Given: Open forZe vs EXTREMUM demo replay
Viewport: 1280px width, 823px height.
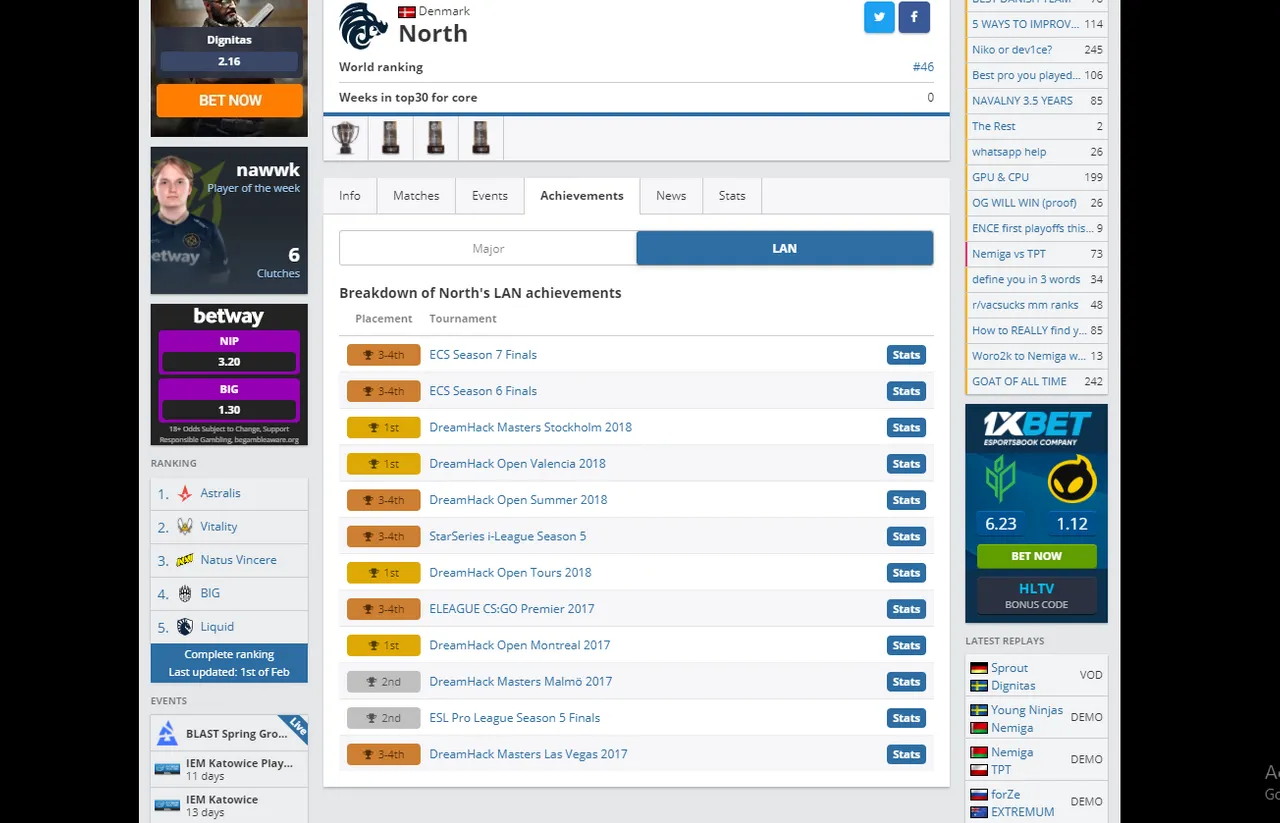Looking at the screenshot, I should [1037, 802].
